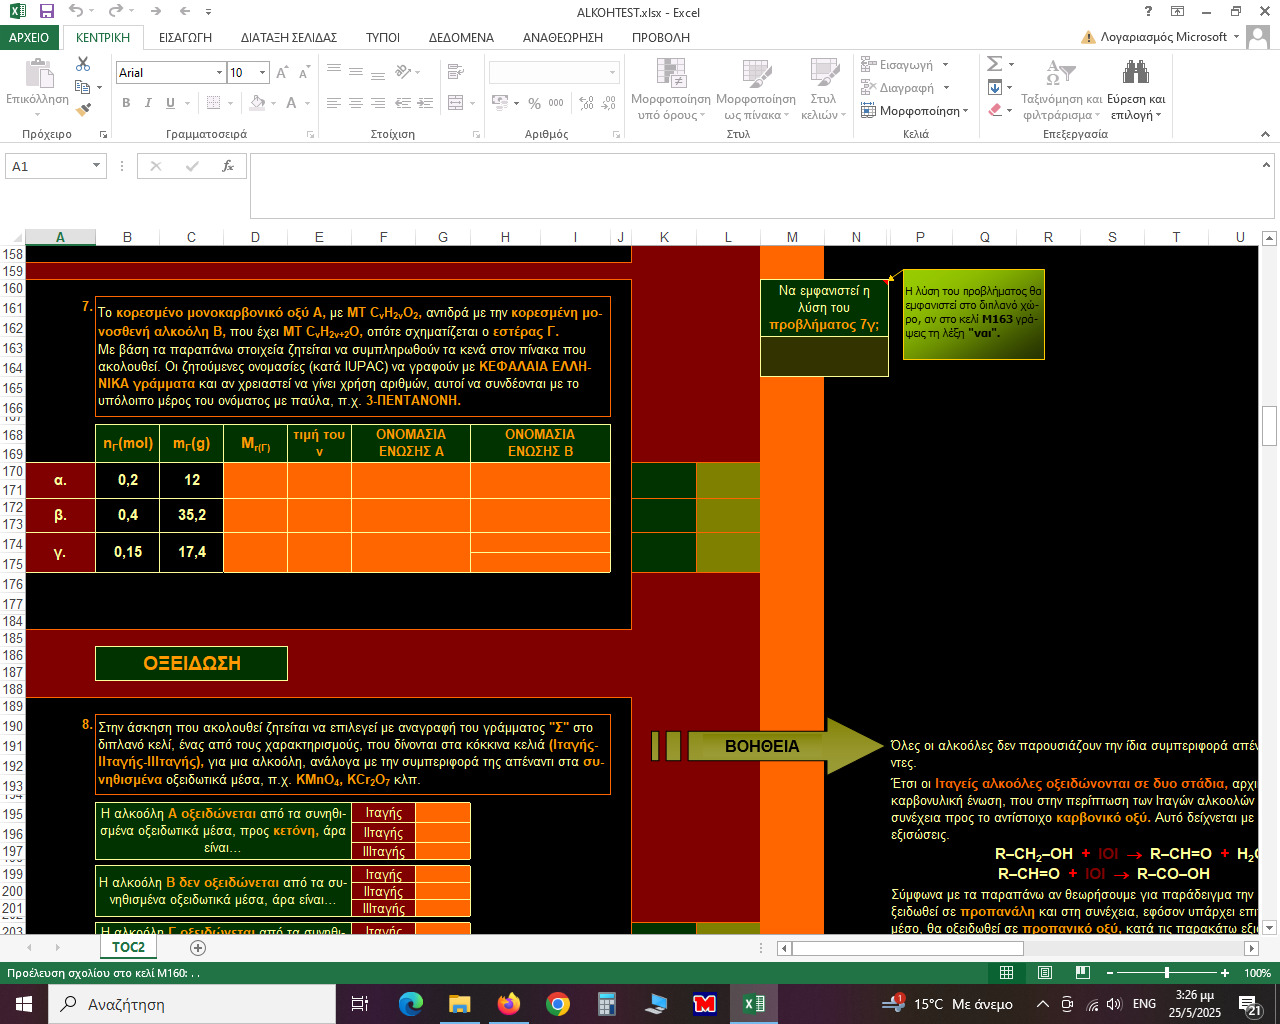This screenshot has width=1280, height=1024.
Task: Open the ΕΙΣΑΓΩΓΗ ribbon tab
Action: tap(185, 37)
